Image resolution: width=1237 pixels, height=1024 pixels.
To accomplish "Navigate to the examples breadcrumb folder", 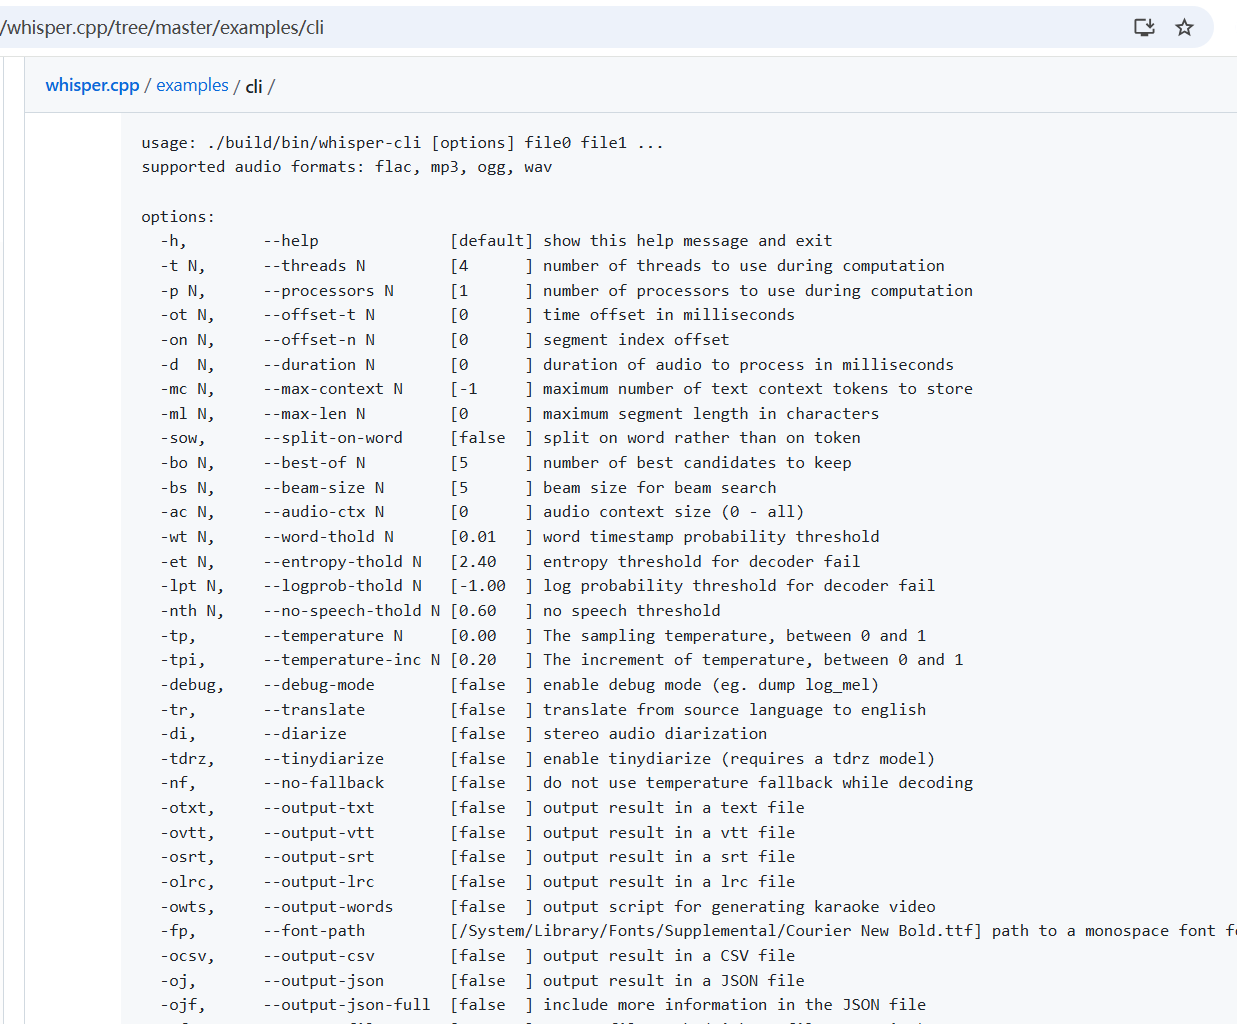I will [192, 85].
